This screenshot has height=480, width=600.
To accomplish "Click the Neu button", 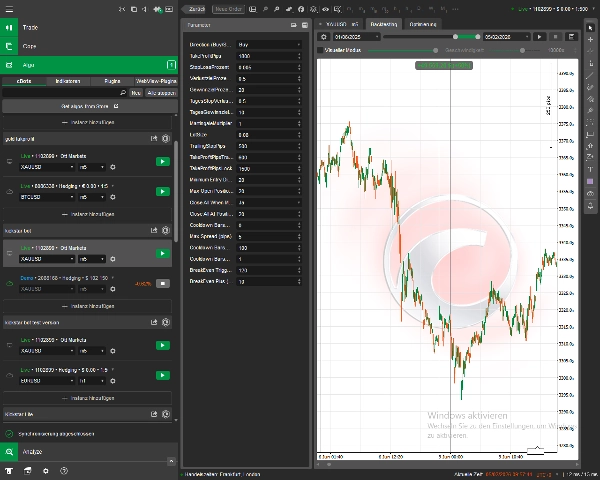I will [136, 92].
